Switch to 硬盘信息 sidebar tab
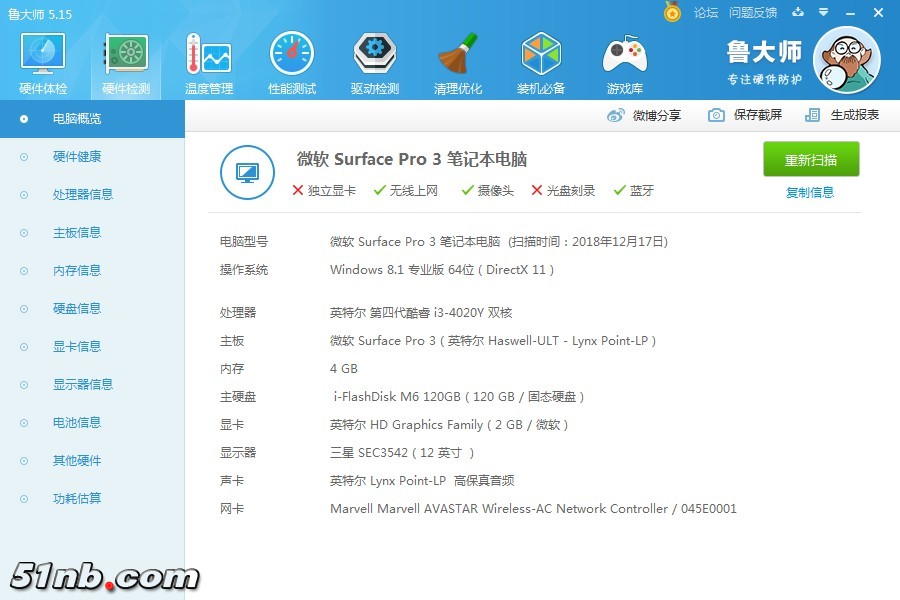Viewport: 900px width, 600px height. 77,309
